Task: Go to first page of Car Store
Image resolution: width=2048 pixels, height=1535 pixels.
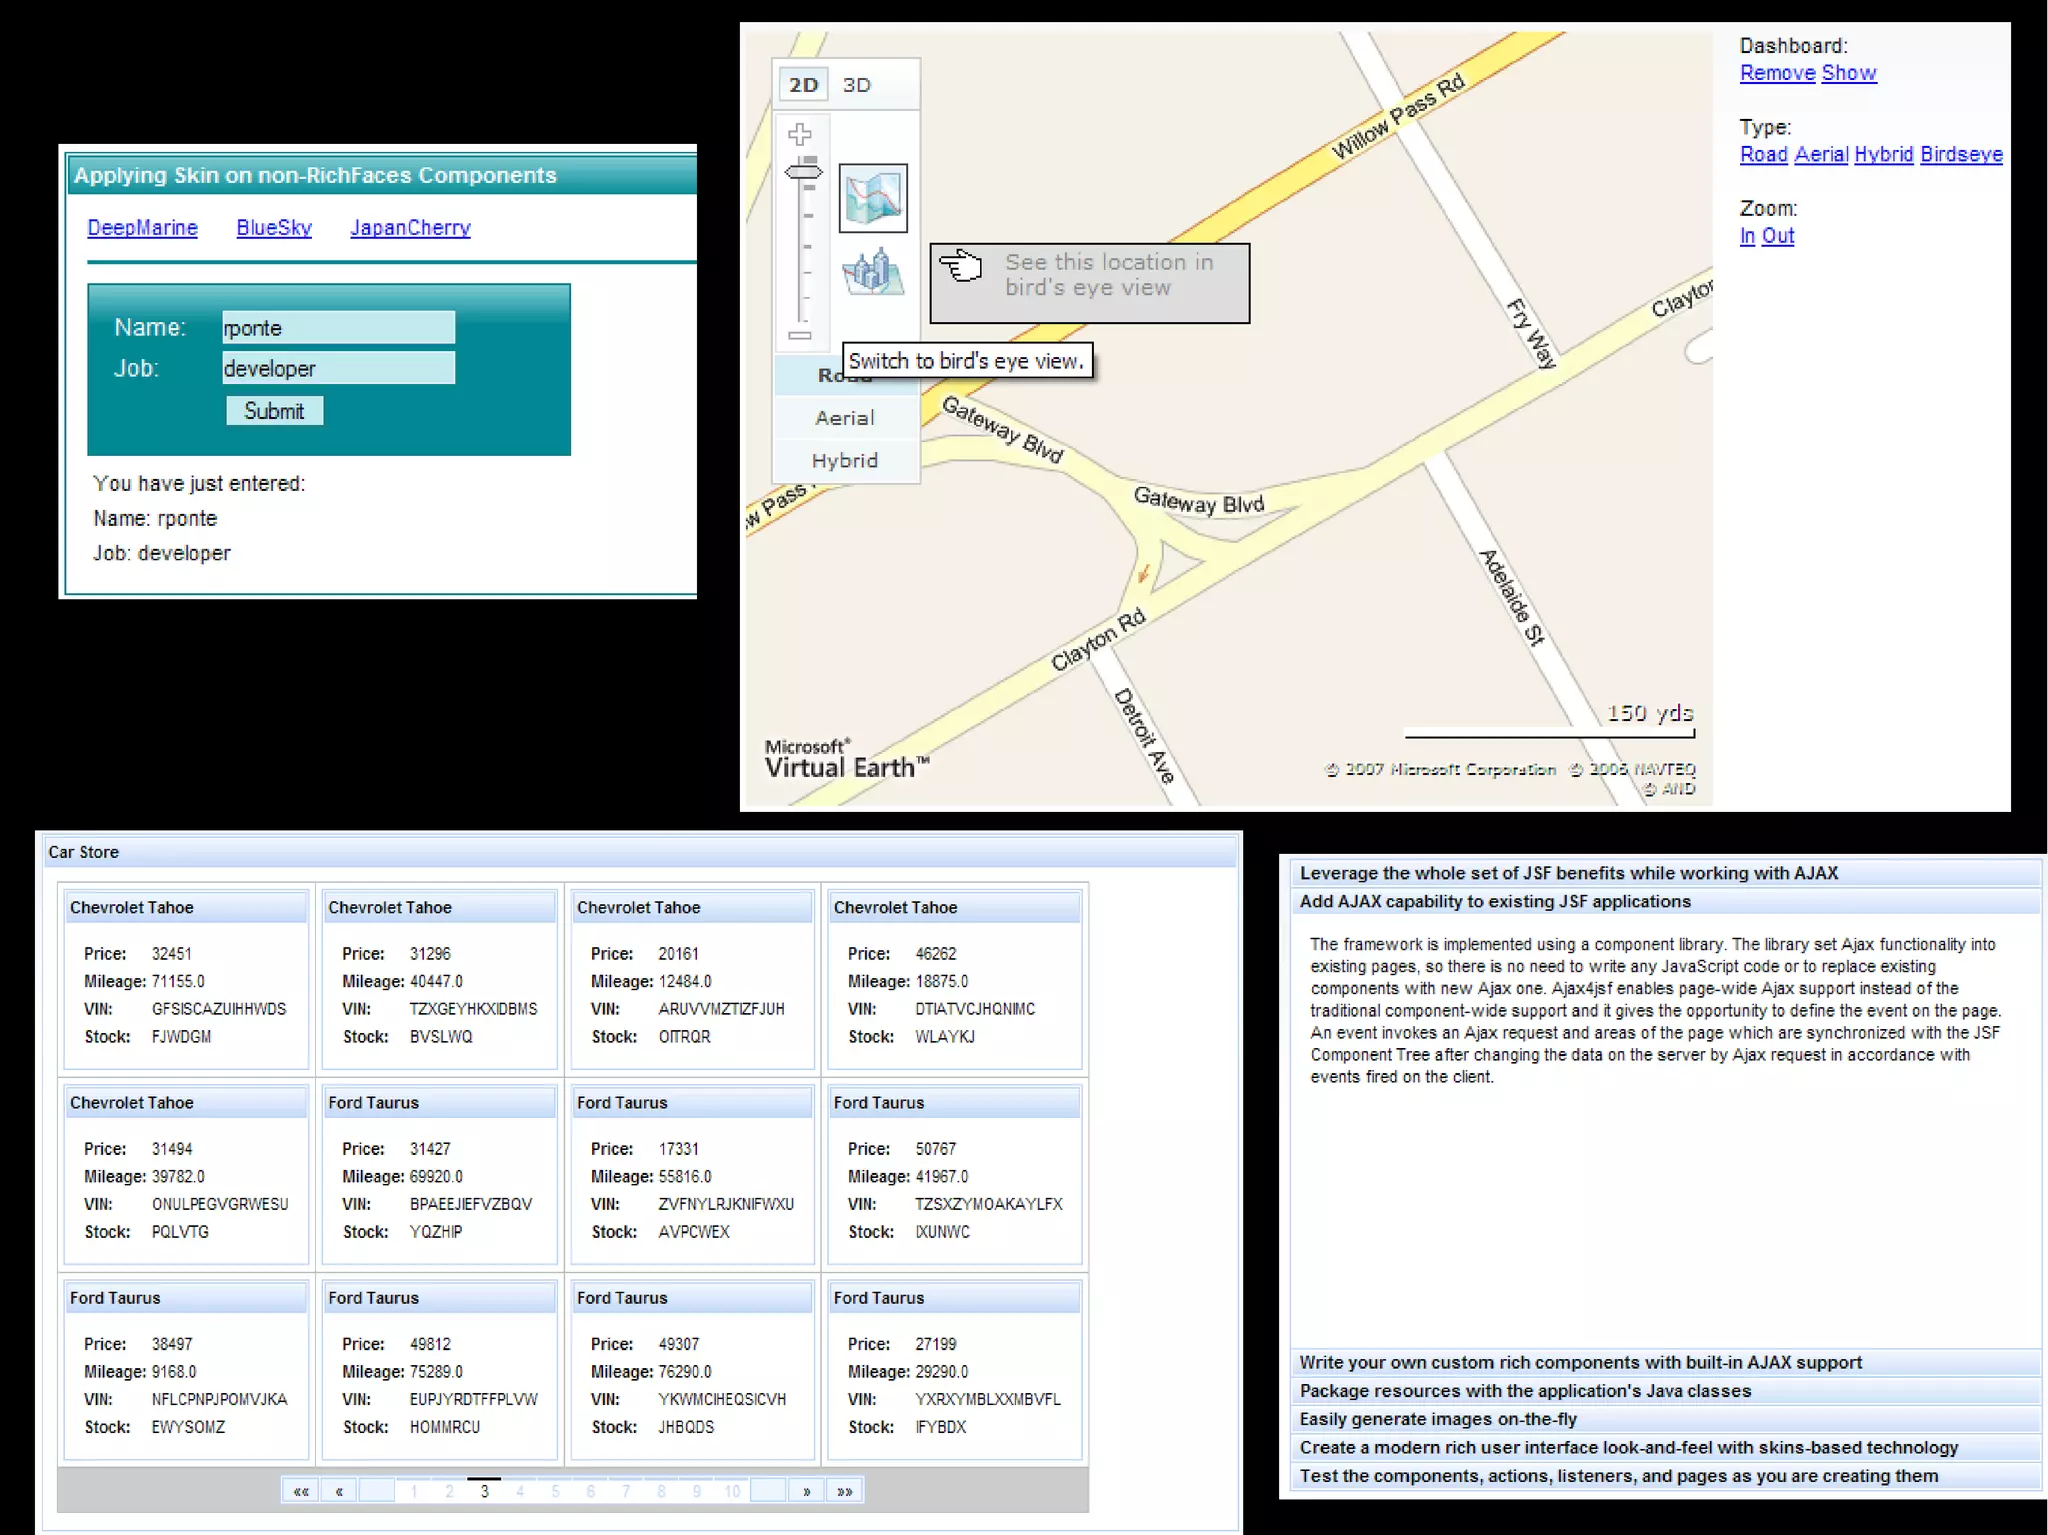Action: pyautogui.click(x=301, y=1491)
